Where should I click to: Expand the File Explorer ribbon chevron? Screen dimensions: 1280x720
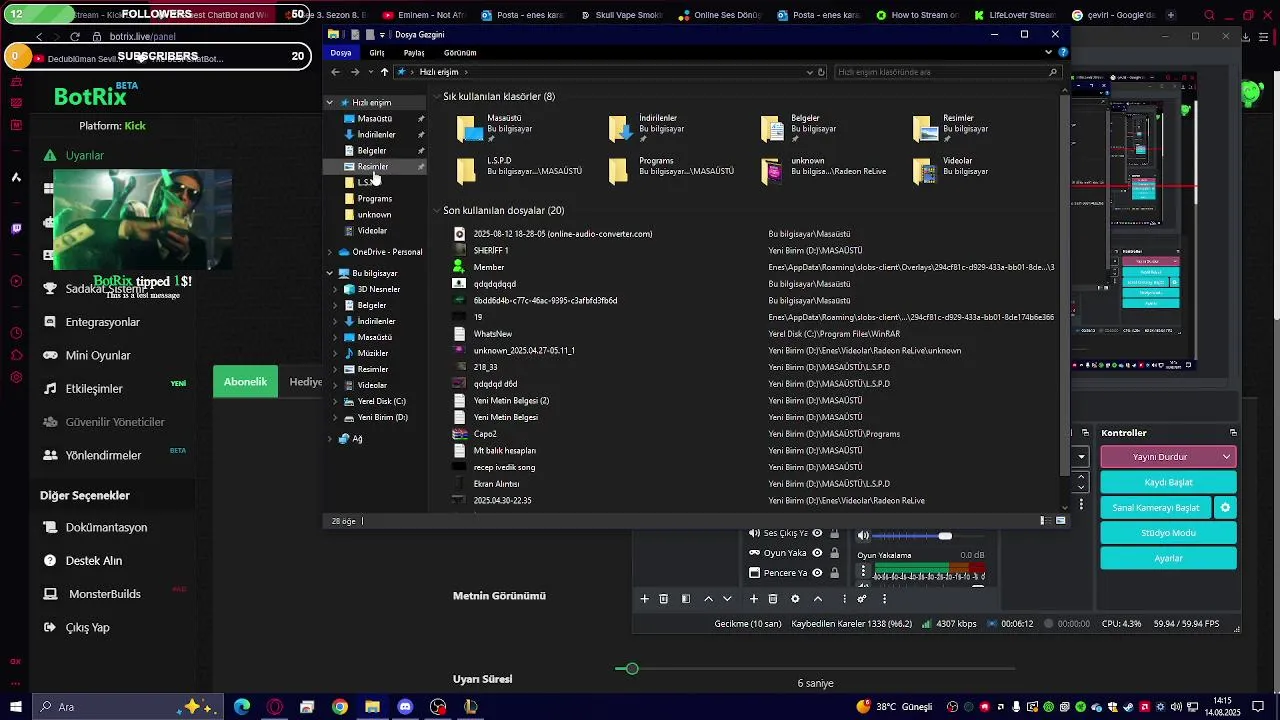1049,52
